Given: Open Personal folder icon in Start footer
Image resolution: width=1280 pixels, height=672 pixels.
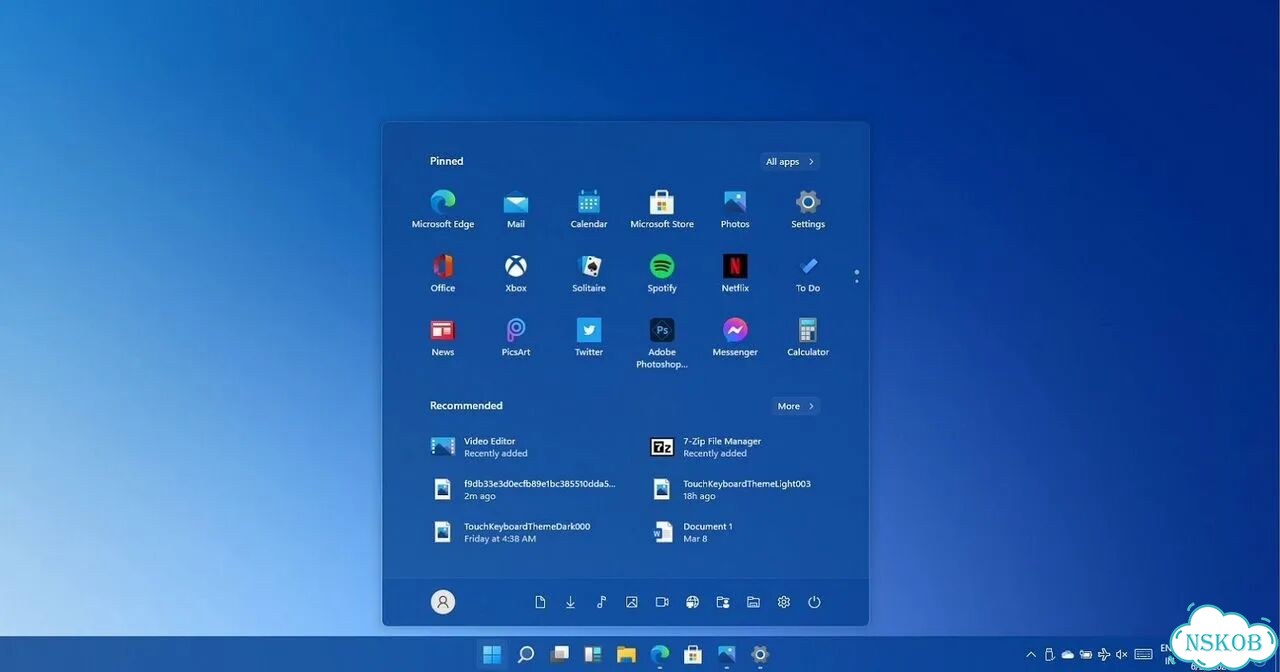Looking at the screenshot, I should (x=723, y=602).
